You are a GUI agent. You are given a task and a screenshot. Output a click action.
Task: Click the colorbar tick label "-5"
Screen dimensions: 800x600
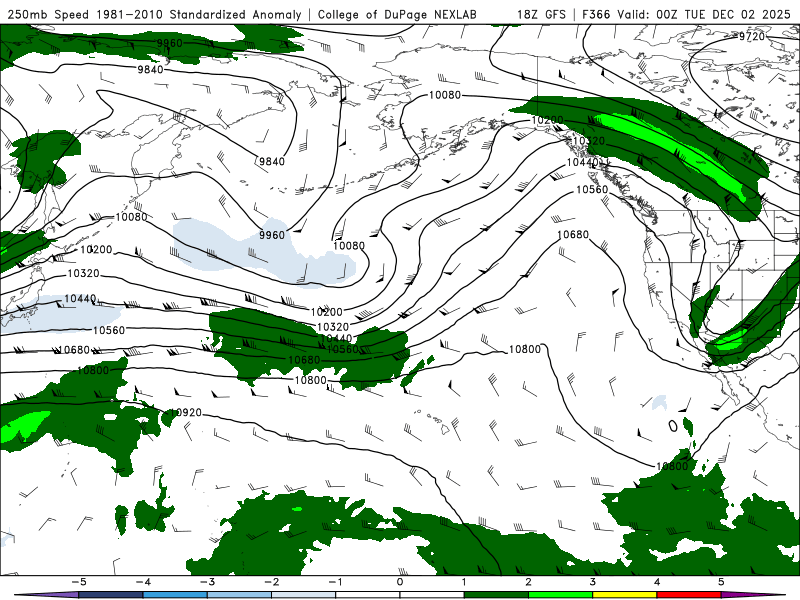pyautogui.click(x=79, y=582)
